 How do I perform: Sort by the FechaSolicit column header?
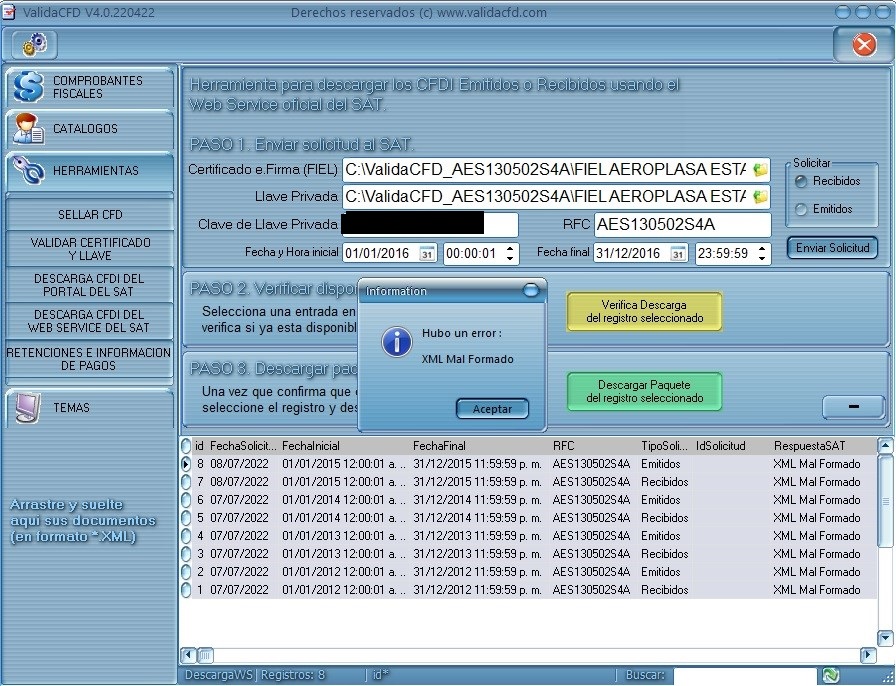click(243, 446)
